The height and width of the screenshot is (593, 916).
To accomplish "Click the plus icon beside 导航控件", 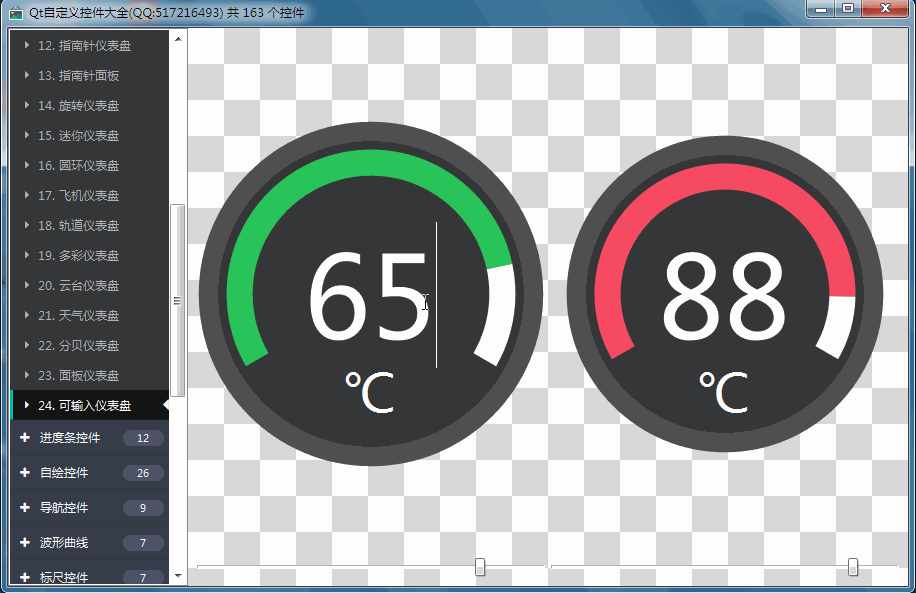I will pos(25,508).
